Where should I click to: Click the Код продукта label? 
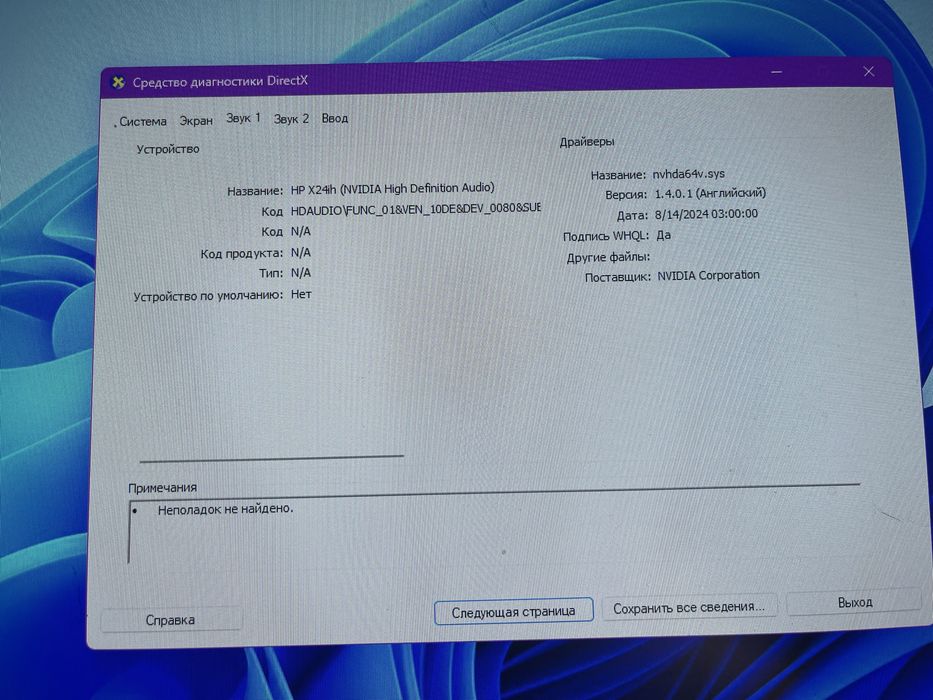tap(242, 254)
